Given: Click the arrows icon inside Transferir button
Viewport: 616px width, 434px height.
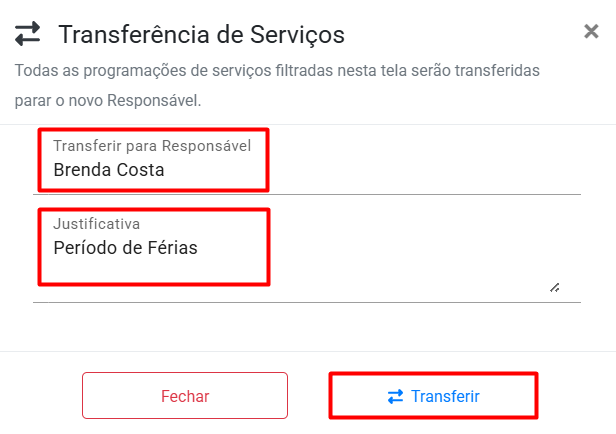Looking at the screenshot, I should [395, 396].
